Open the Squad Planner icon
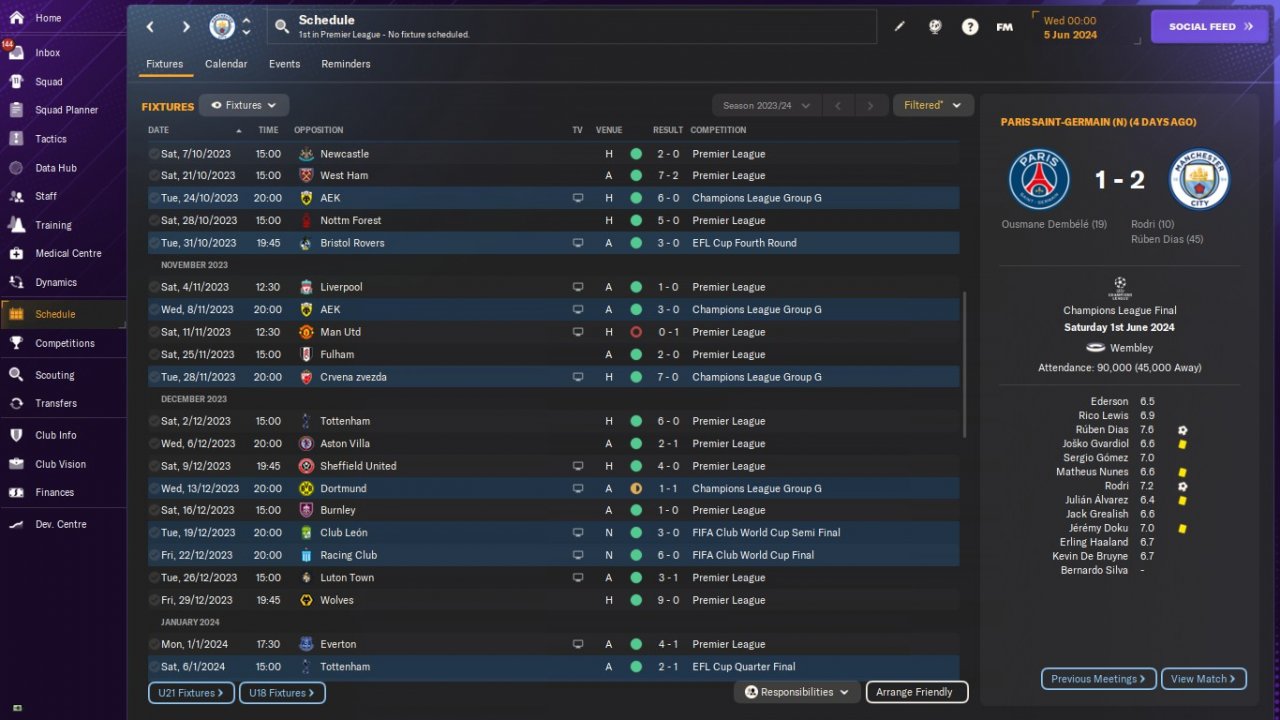Screen dimensions: 1280x720 (x=16, y=110)
